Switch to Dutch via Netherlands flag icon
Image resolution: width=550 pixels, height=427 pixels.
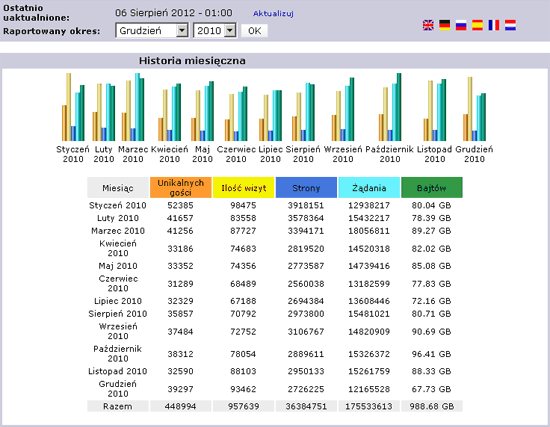[510, 25]
